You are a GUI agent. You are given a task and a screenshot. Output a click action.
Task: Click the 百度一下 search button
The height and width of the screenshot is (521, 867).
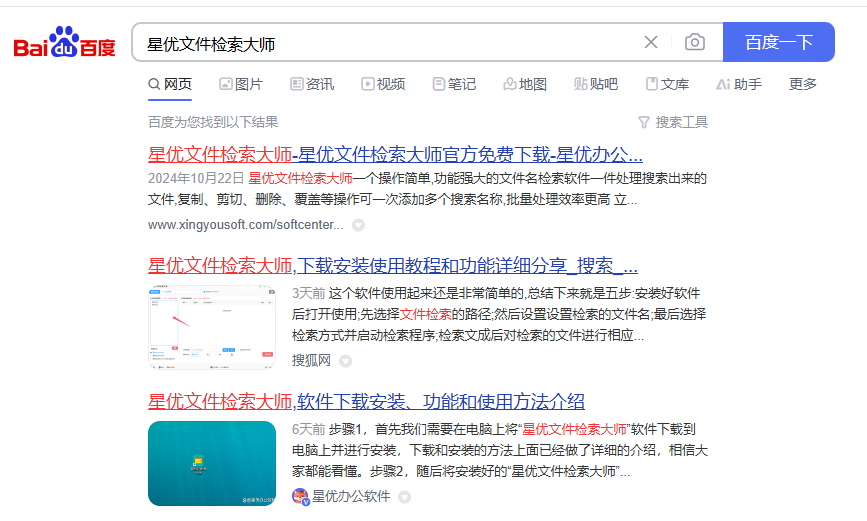779,42
